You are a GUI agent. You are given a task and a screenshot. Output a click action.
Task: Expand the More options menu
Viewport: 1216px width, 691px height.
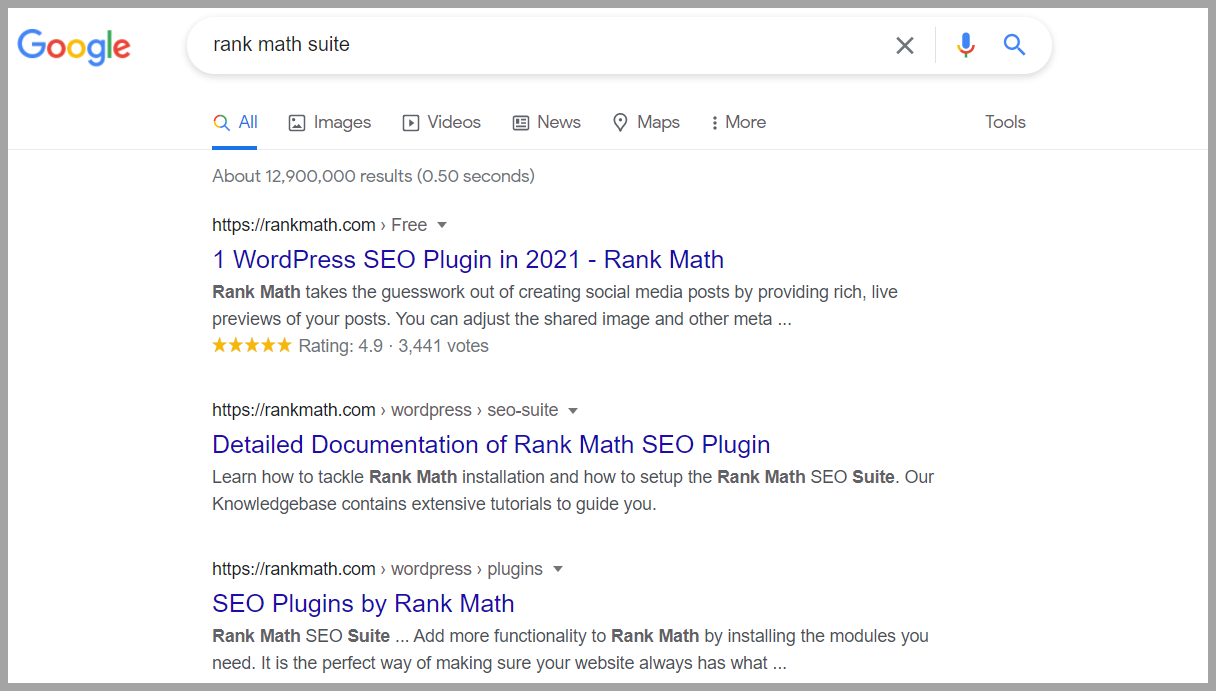(x=738, y=122)
